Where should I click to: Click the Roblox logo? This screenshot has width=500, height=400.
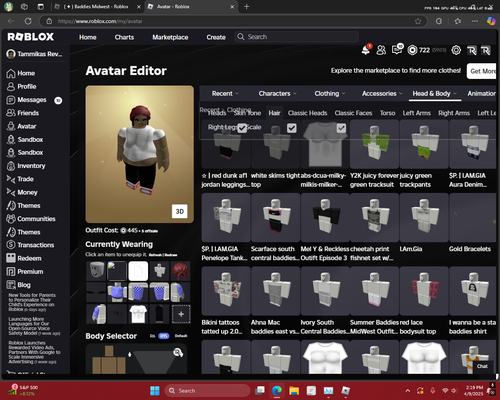click(31, 37)
